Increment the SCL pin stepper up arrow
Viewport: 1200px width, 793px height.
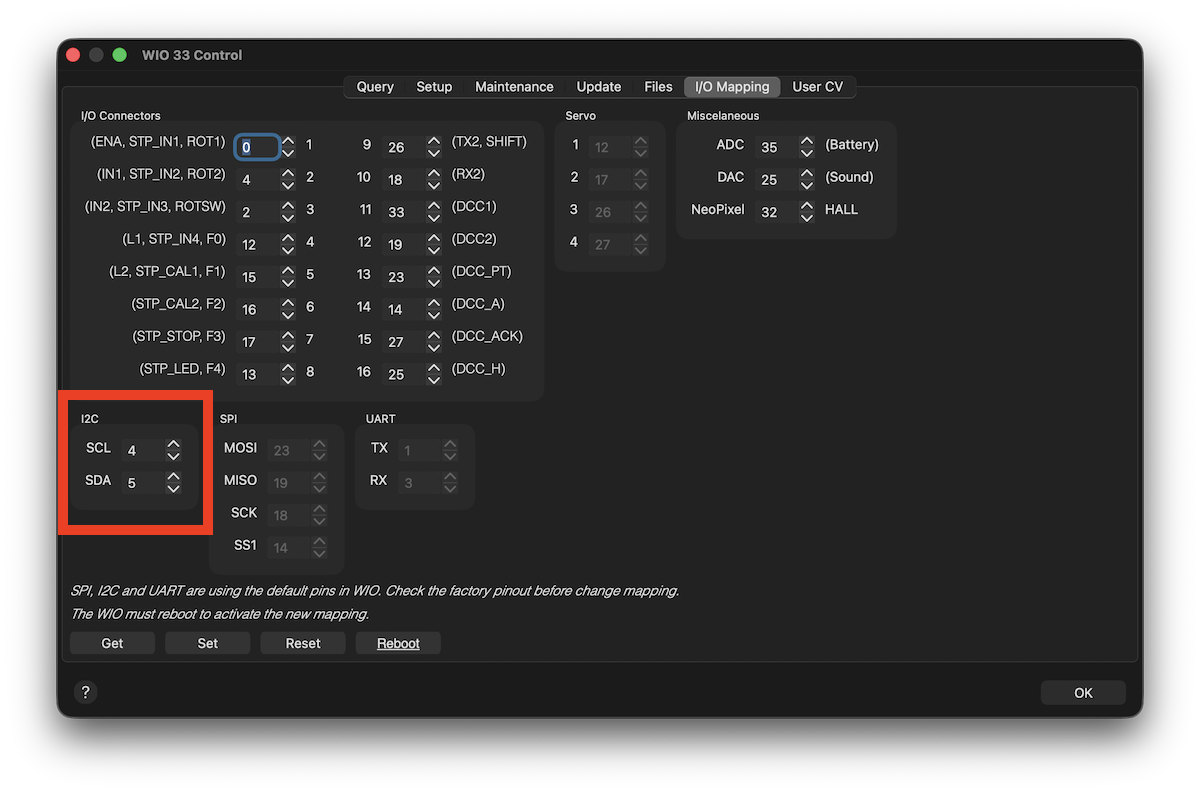click(174, 444)
